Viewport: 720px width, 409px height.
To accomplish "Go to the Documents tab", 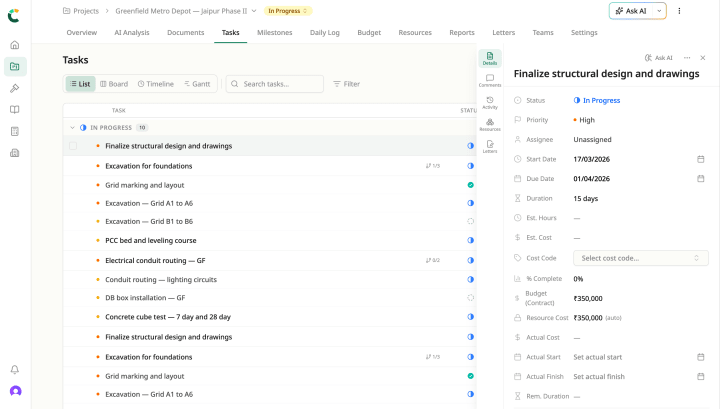I will 186,33.
